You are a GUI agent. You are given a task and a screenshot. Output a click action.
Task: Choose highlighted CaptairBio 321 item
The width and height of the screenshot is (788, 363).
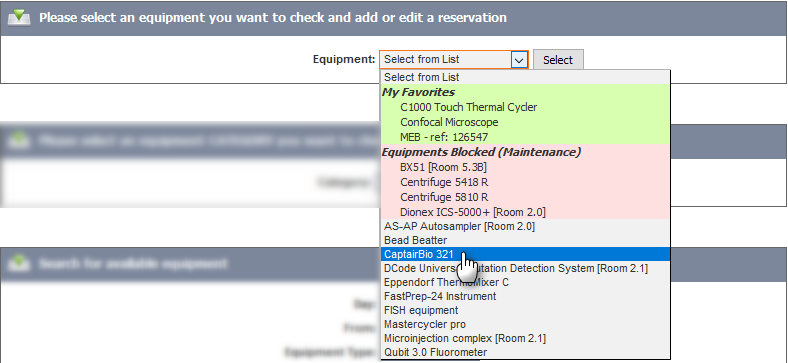click(525, 254)
